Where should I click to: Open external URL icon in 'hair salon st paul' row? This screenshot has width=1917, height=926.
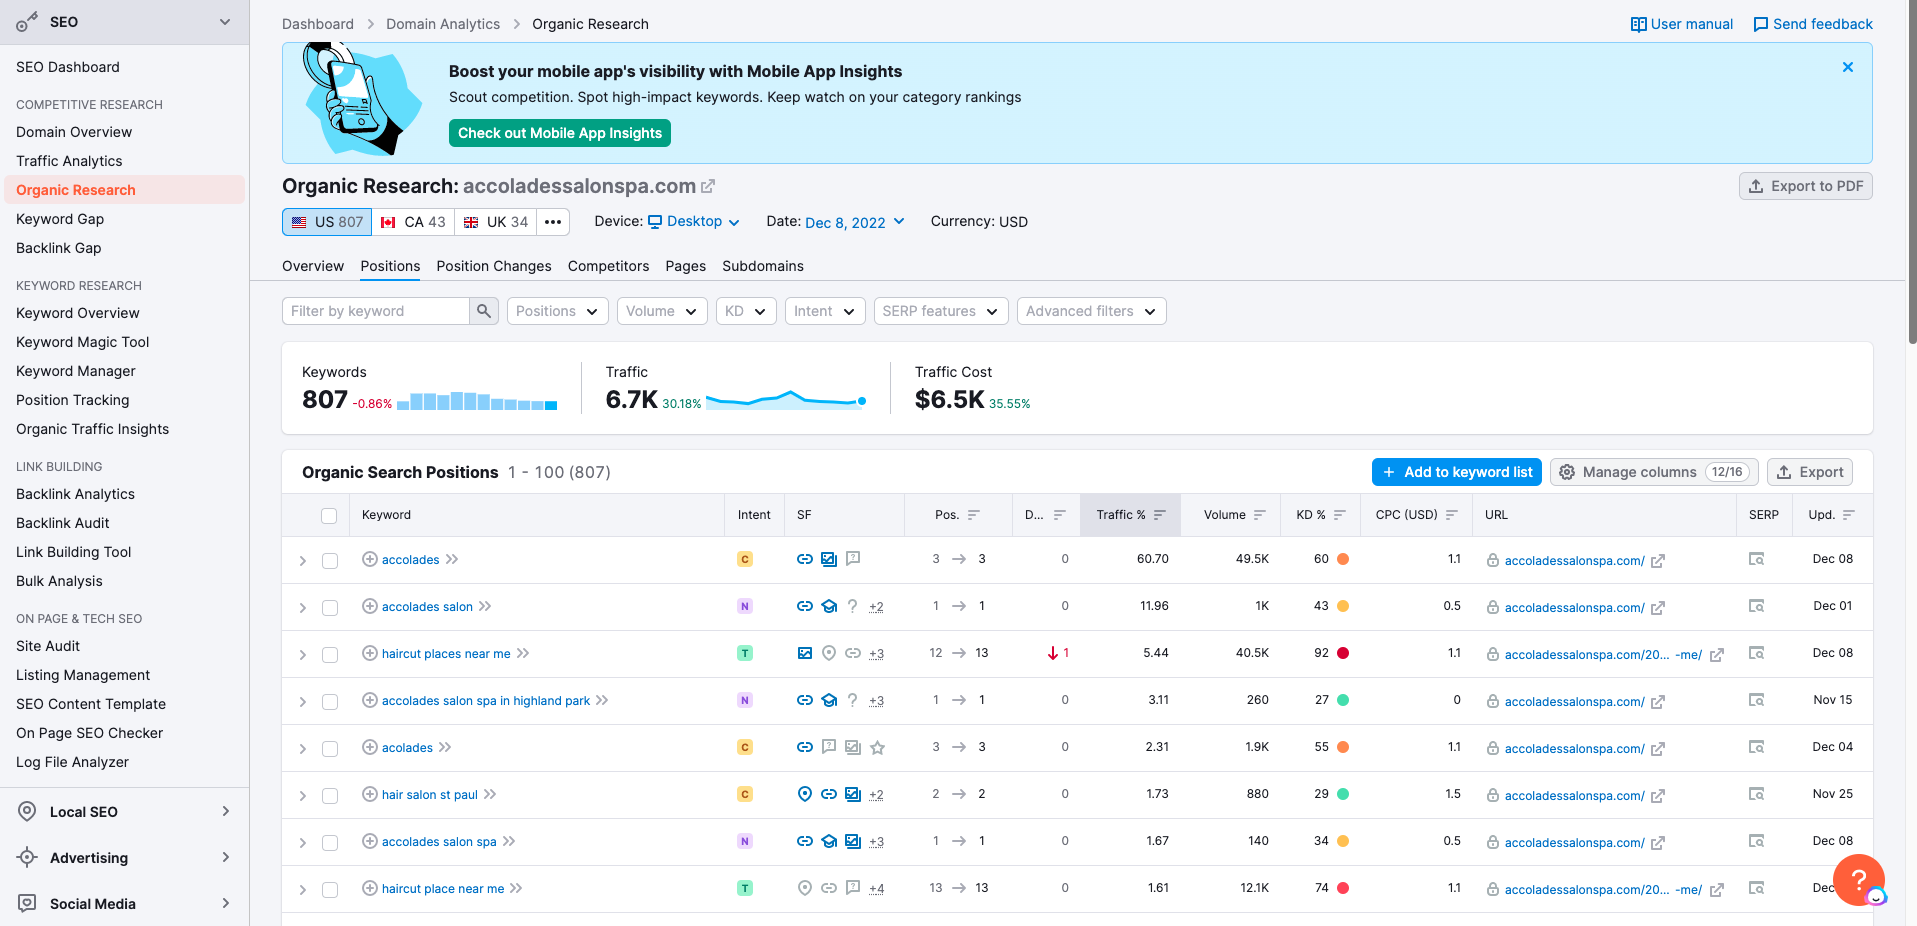coord(1657,796)
